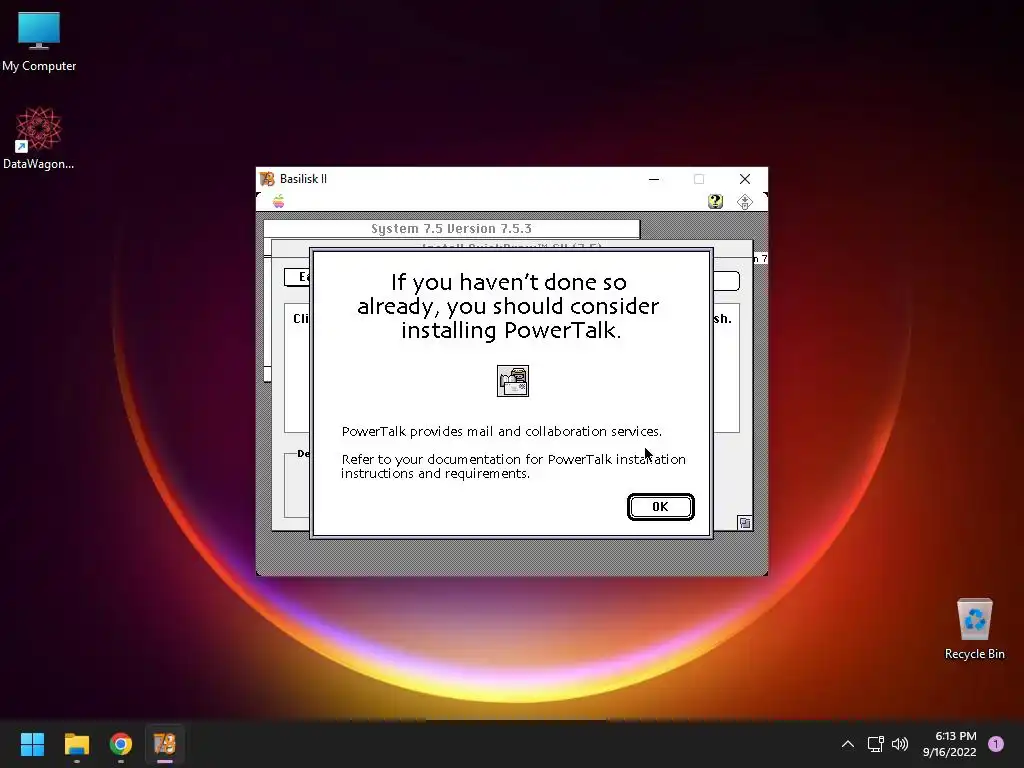Screen dimensions: 1024x768
Task: Open the application switcher menu icon
Action: tap(744, 202)
